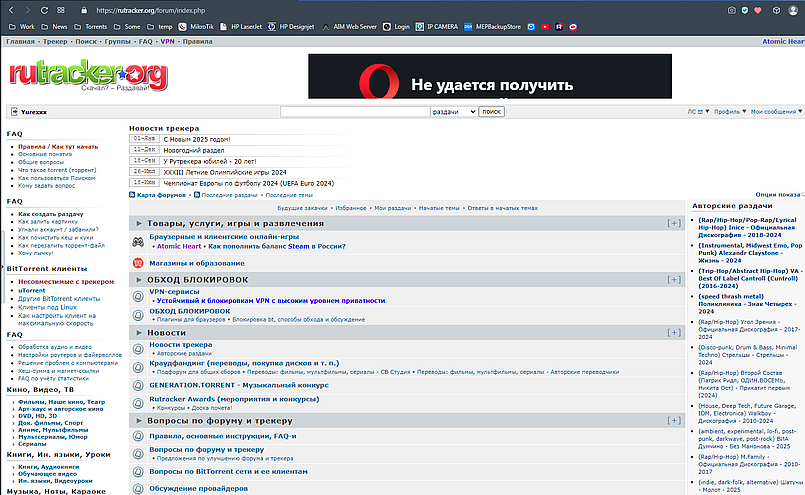Open the snapshot camera icon in address bar

[x=732, y=10]
